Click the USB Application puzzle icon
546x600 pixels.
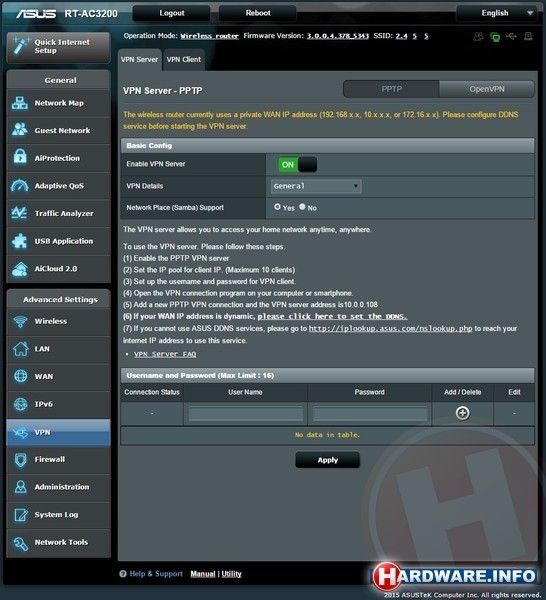tap(19, 241)
